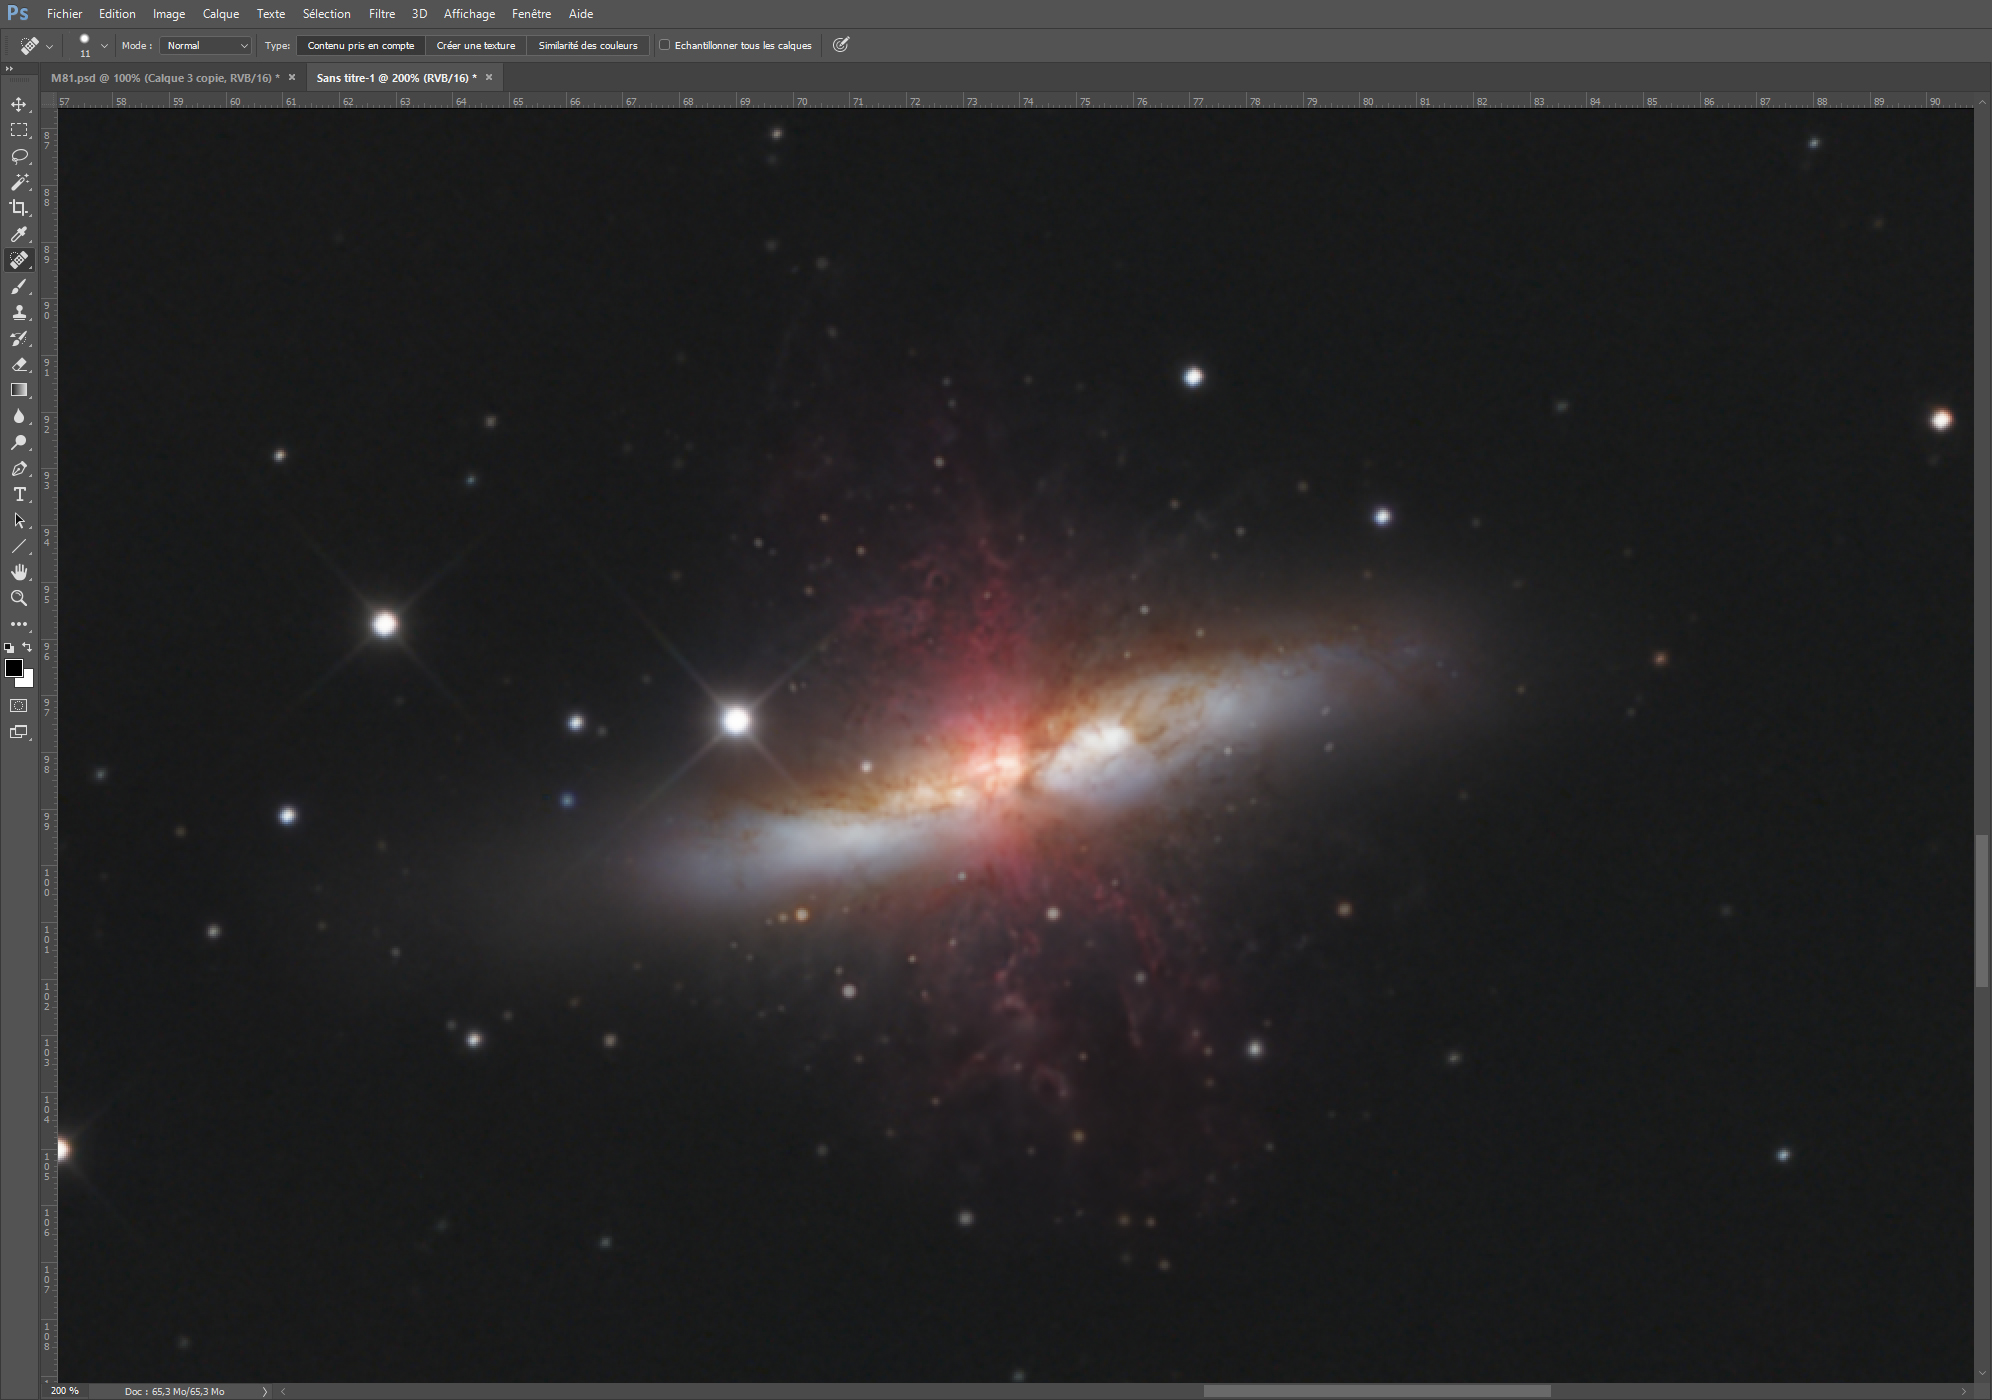The image size is (1992, 1400).
Task: Enable Echantillonner tous les calques checkbox
Action: [x=664, y=45]
